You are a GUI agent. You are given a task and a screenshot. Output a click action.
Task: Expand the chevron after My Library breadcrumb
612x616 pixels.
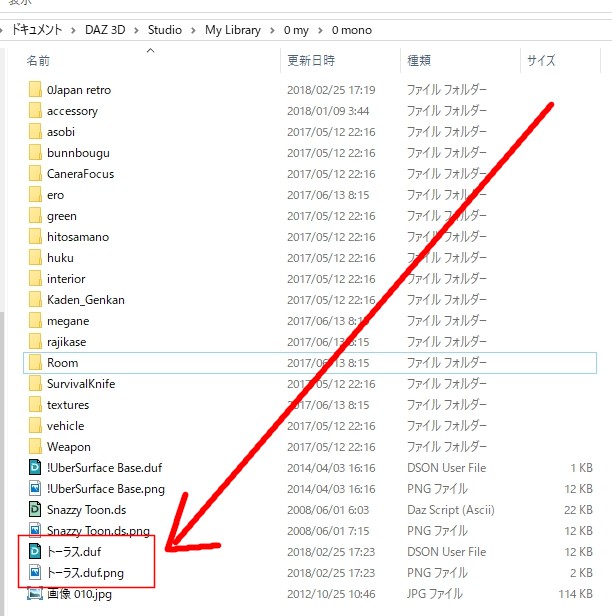click(x=272, y=30)
